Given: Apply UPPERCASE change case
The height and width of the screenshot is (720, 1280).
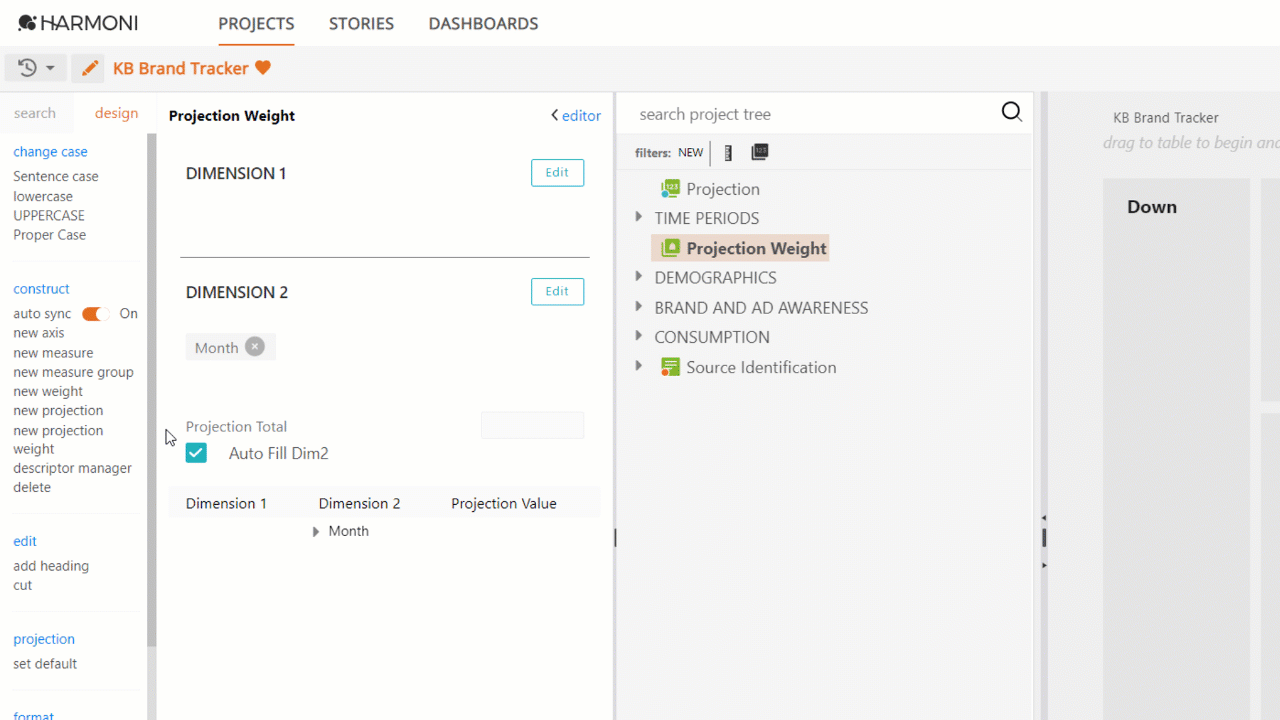Looking at the screenshot, I should 49,215.
